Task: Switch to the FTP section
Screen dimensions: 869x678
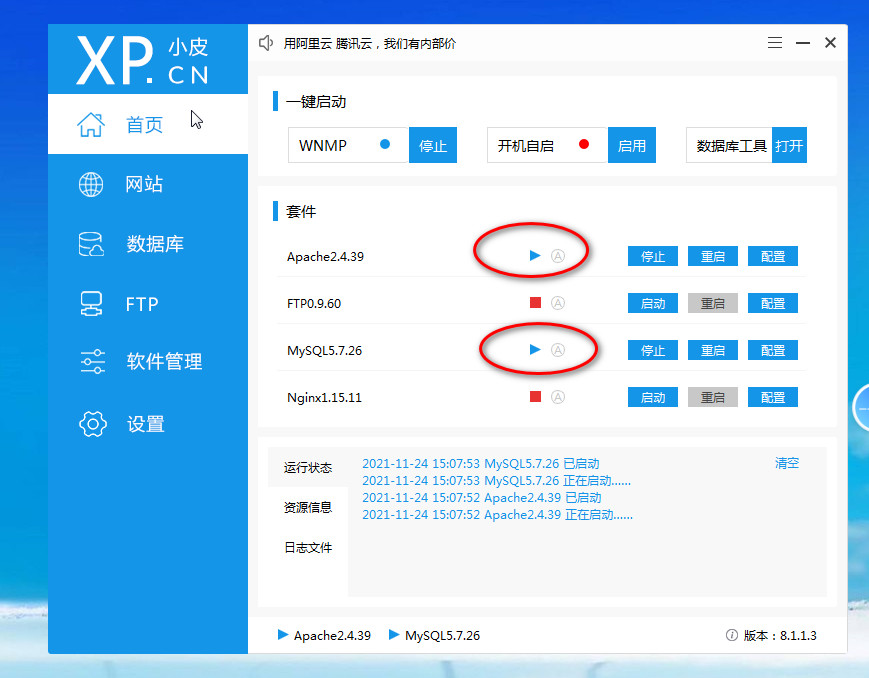Action: 147,304
